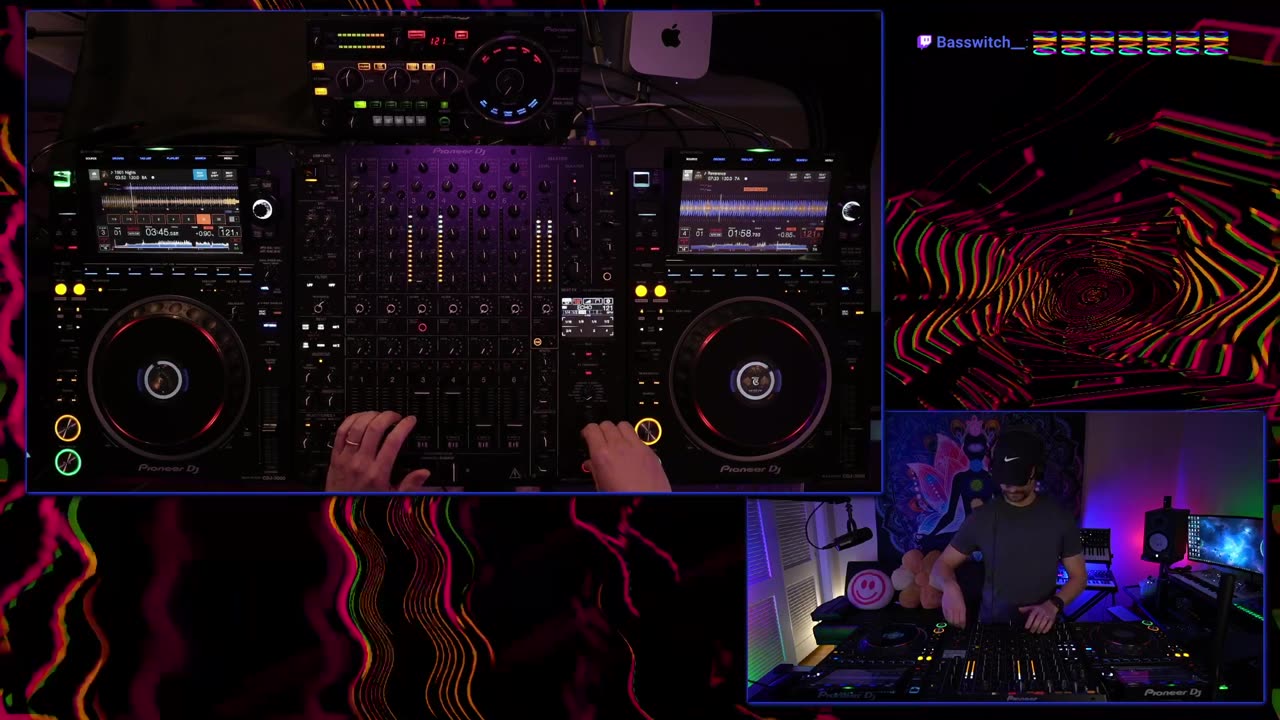
Task: Tap the first yellow loop-in button on left CDJ
Action: click(x=61, y=290)
